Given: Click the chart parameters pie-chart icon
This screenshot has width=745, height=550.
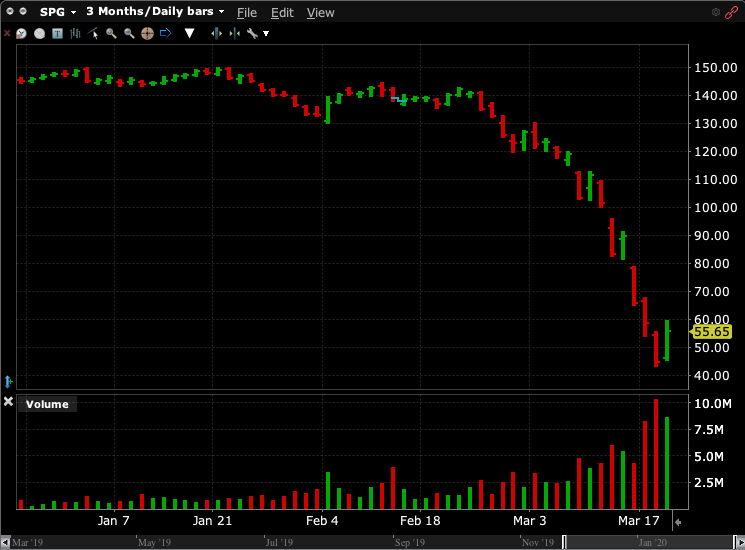Looking at the screenshot, I should (21, 33).
